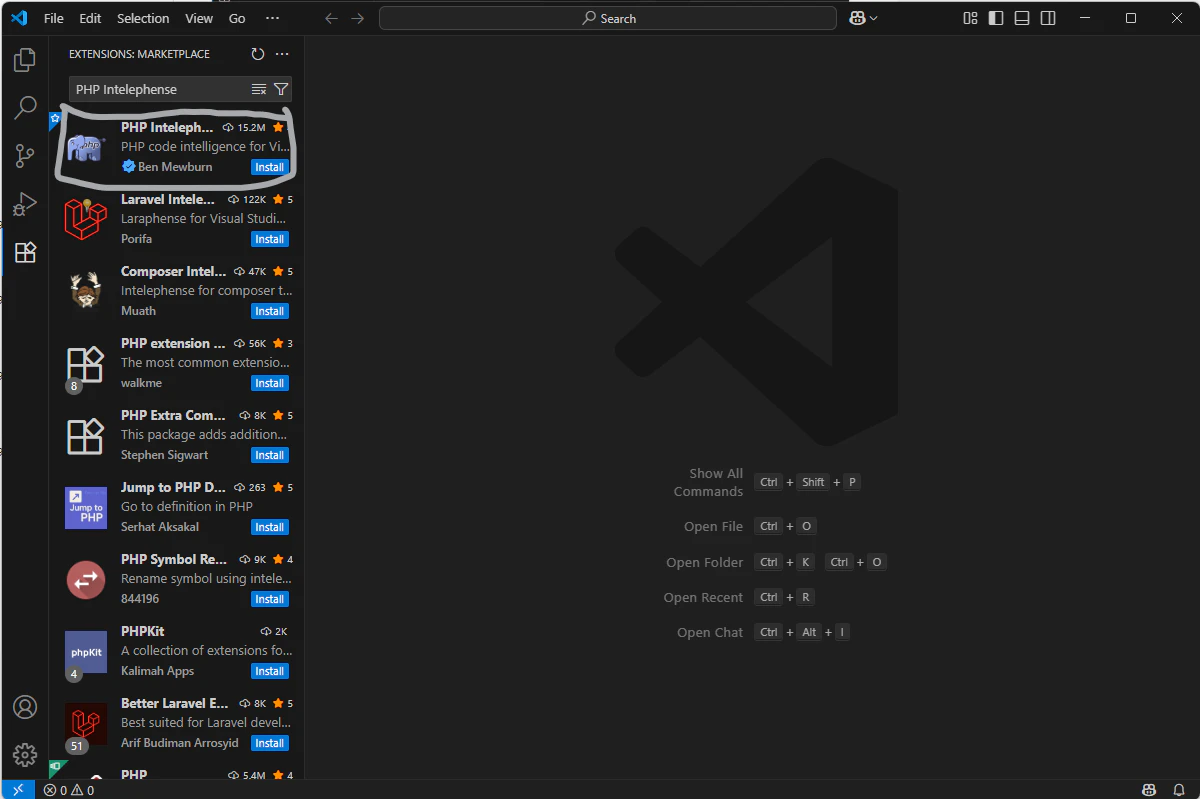This screenshot has width=1200, height=799.
Task: Click the Ben Mewburn publisher name
Action: click(175, 167)
